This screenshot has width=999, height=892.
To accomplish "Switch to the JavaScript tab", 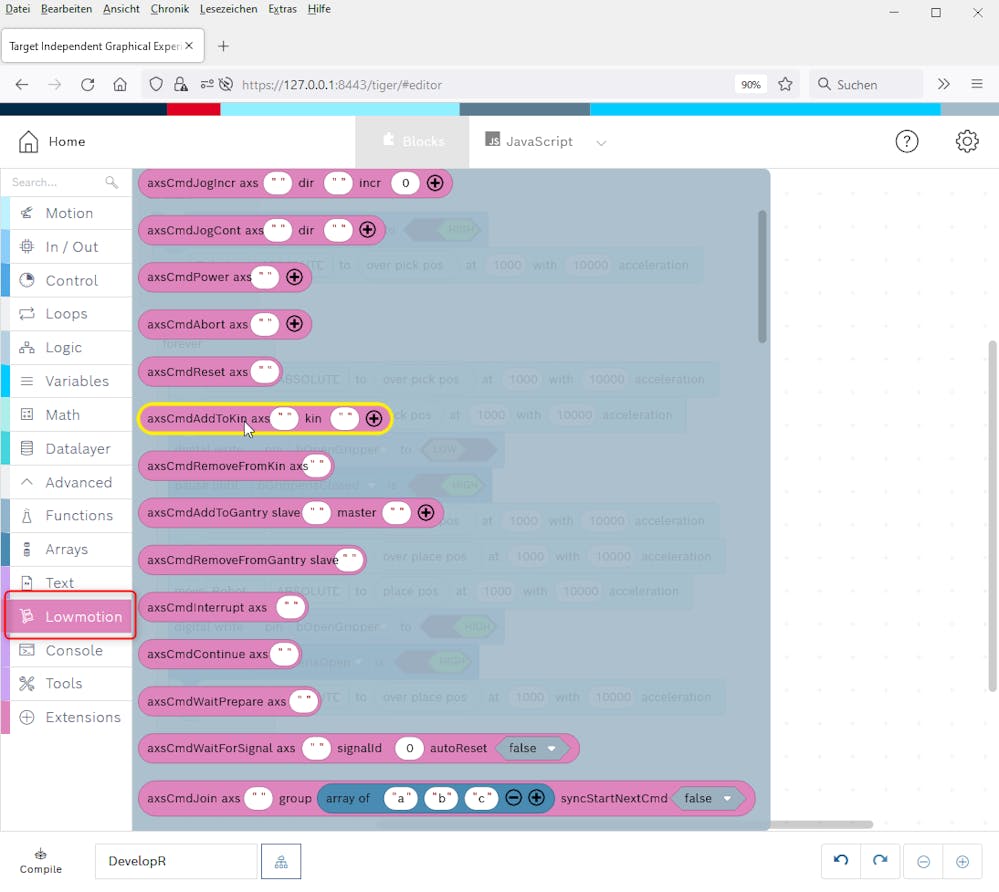I will tap(529, 142).
